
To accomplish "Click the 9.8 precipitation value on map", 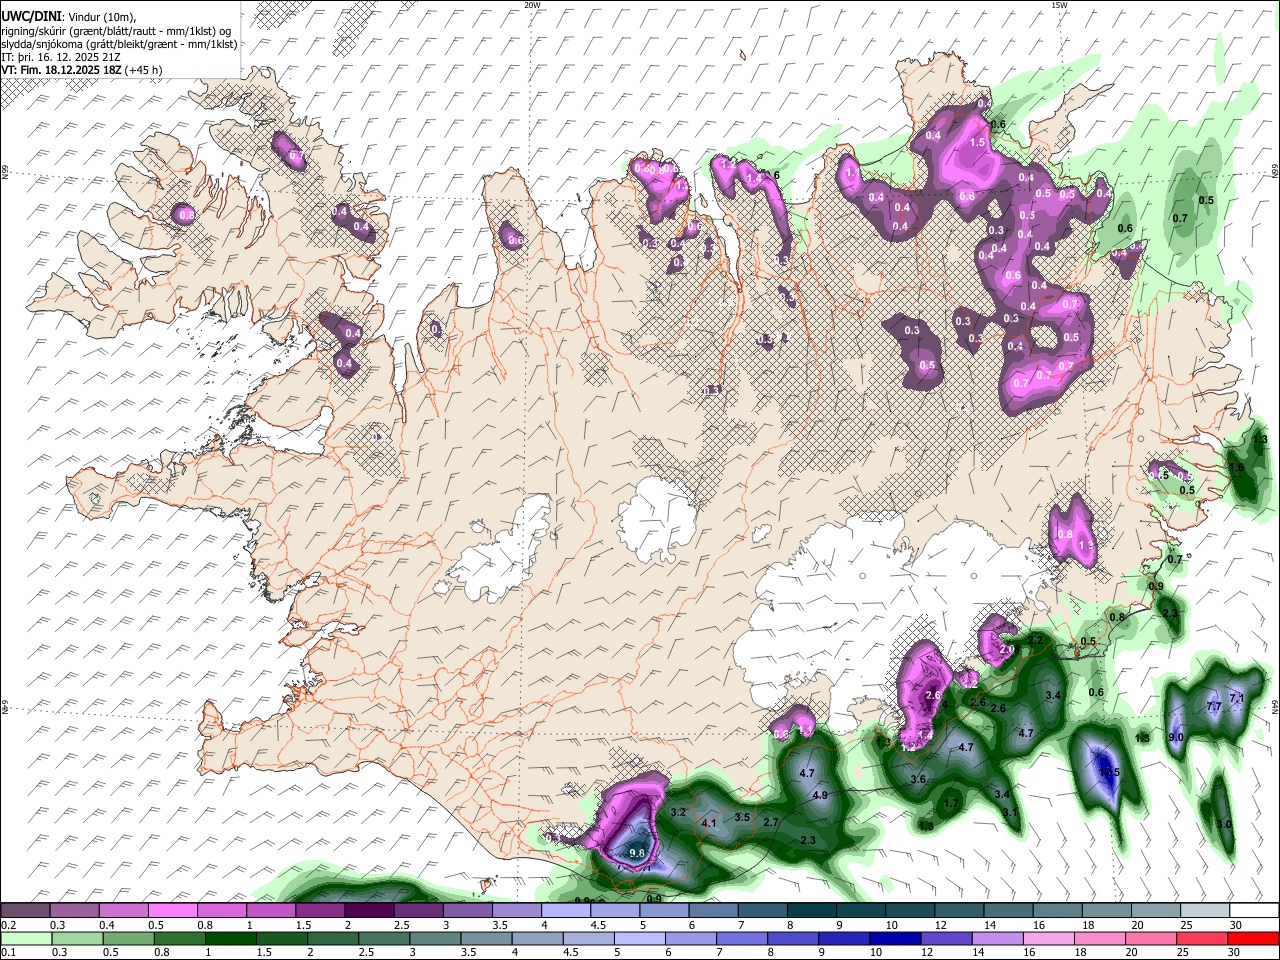I will 636,853.
